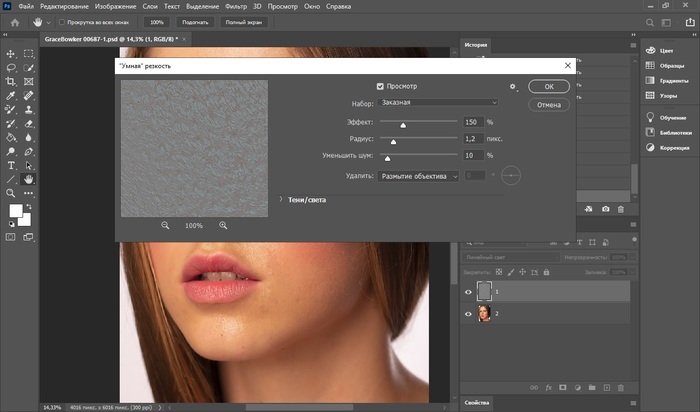Click the zoom-in magnifier under the preview
Viewport: 700px width, 412px height.
223,226
